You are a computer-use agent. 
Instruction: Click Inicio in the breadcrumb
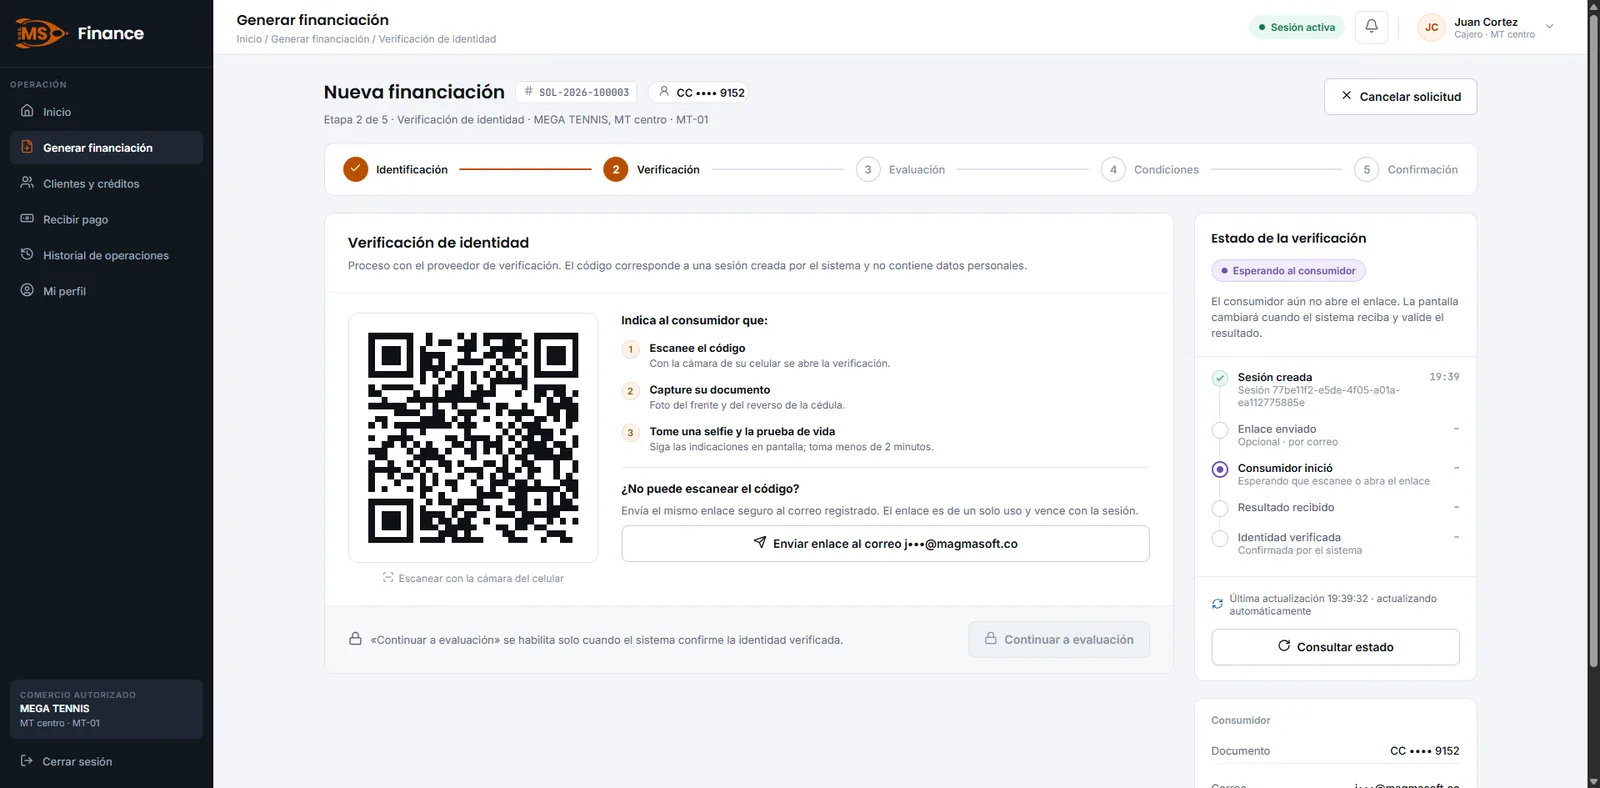point(249,39)
